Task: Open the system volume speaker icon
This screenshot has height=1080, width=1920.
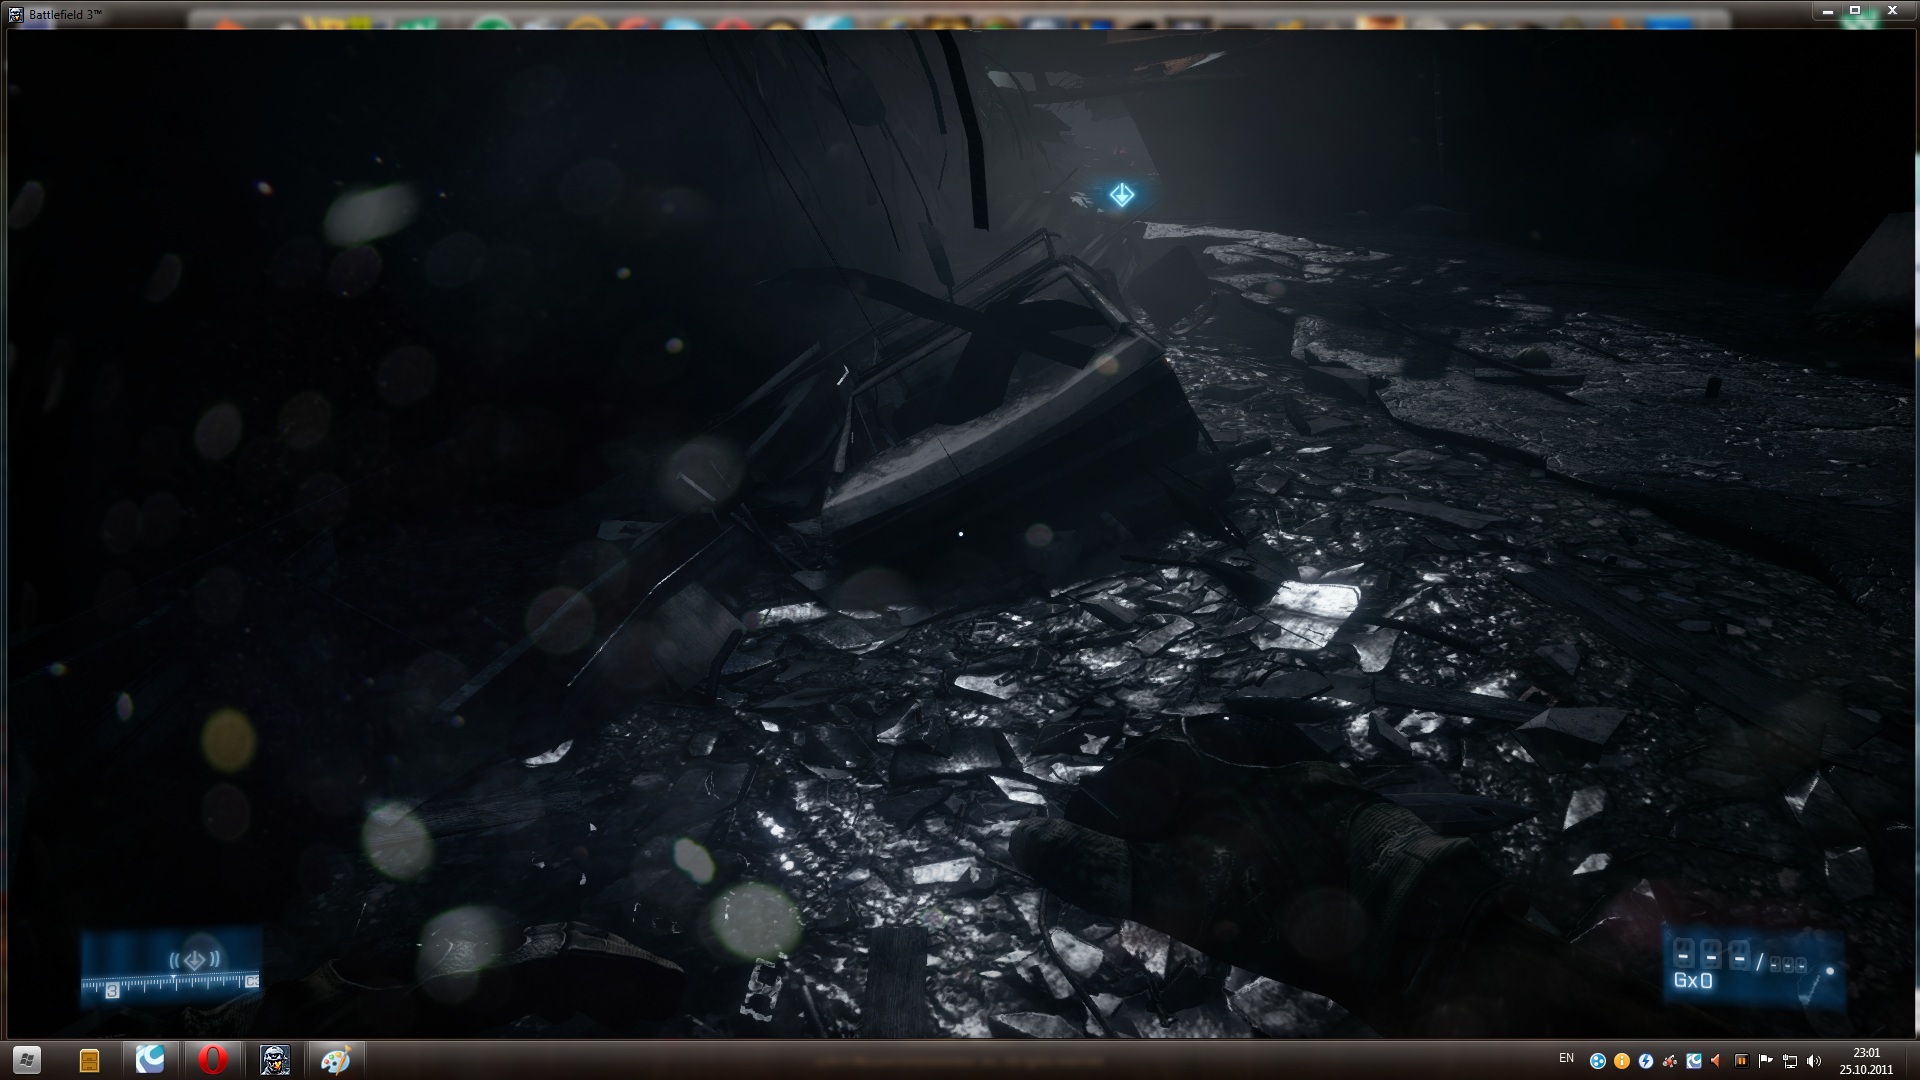Action: click(x=1814, y=1061)
